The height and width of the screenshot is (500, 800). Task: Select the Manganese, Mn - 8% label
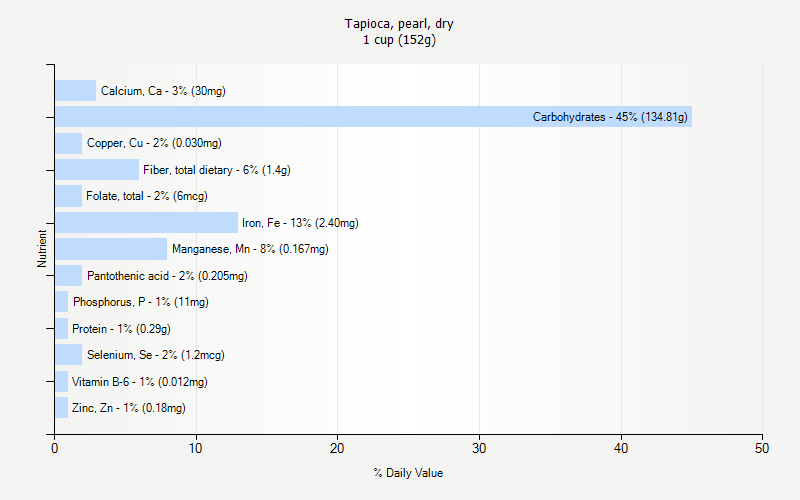250,249
